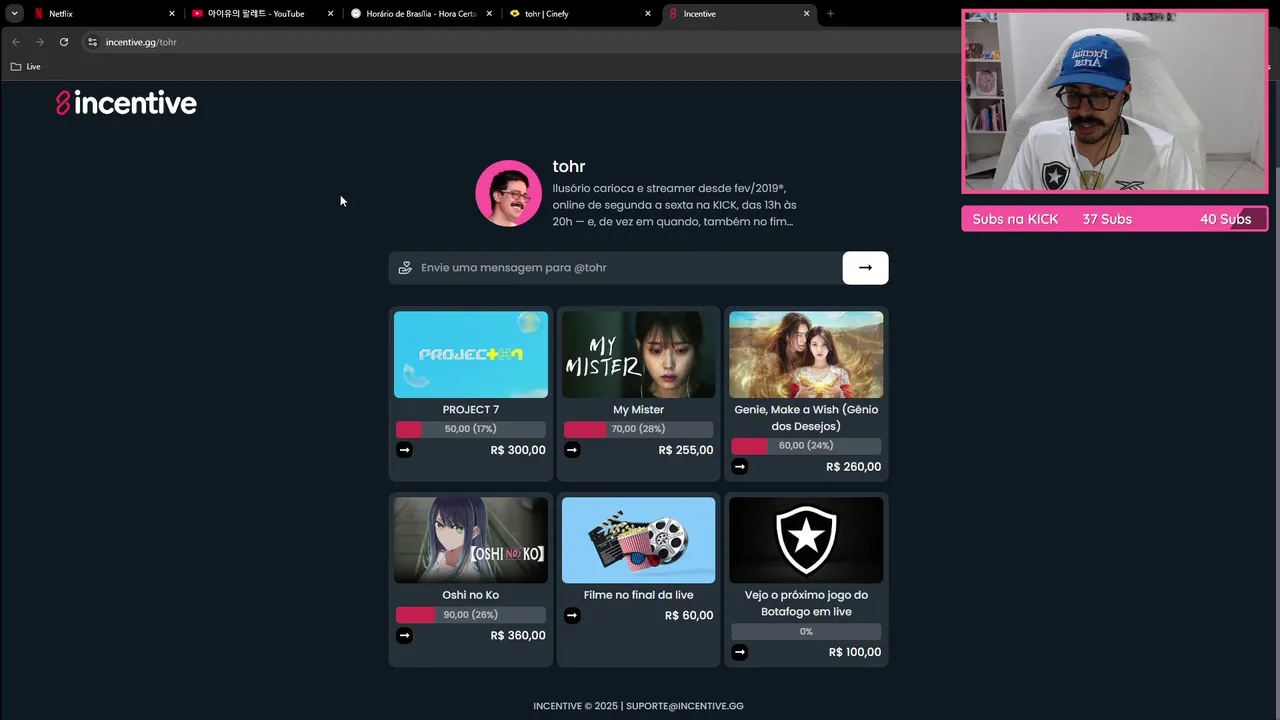
Task: Click arrow icon on PROJECT 7 card
Action: [404, 450]
